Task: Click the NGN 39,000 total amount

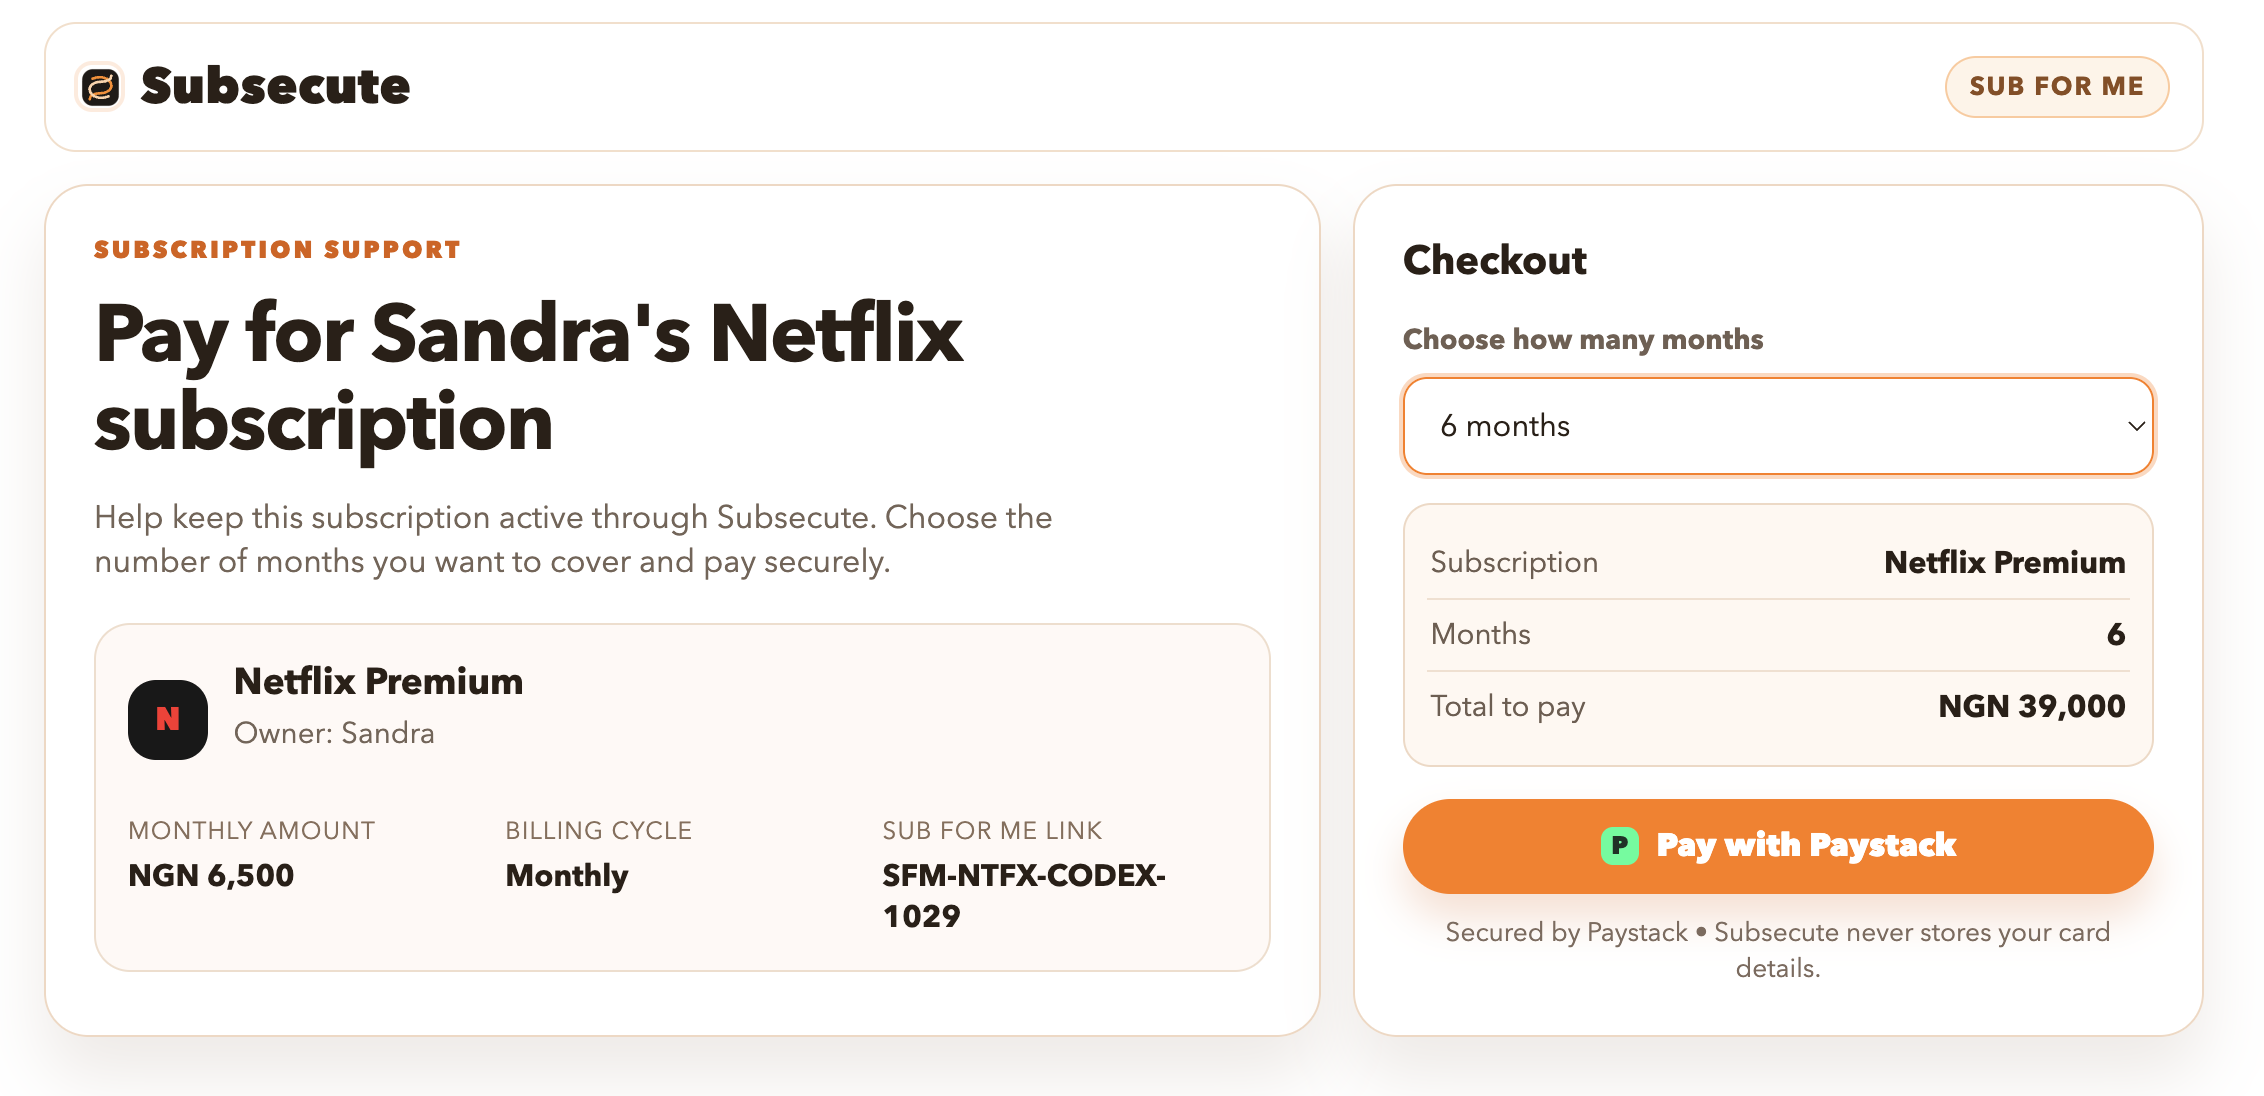Action: pos(2031,706)
